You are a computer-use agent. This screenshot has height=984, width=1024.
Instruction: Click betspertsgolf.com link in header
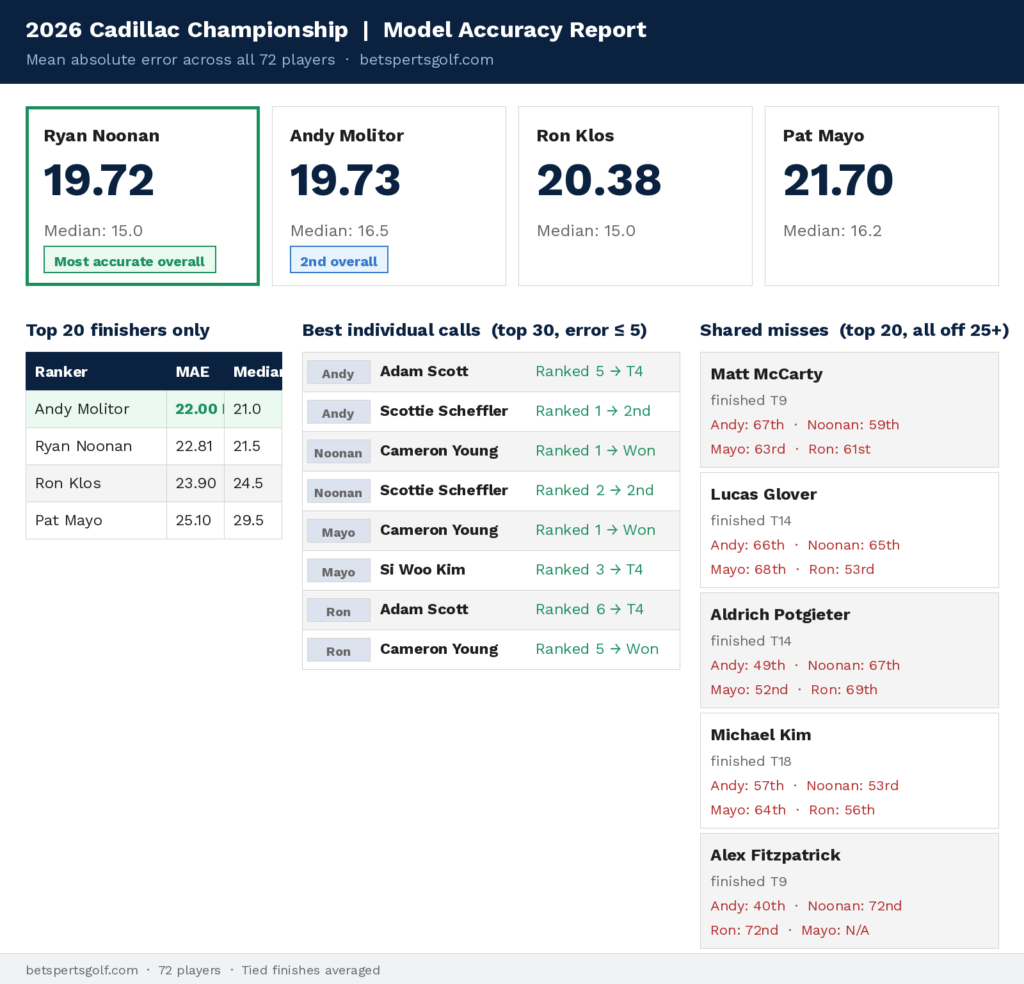426,59
